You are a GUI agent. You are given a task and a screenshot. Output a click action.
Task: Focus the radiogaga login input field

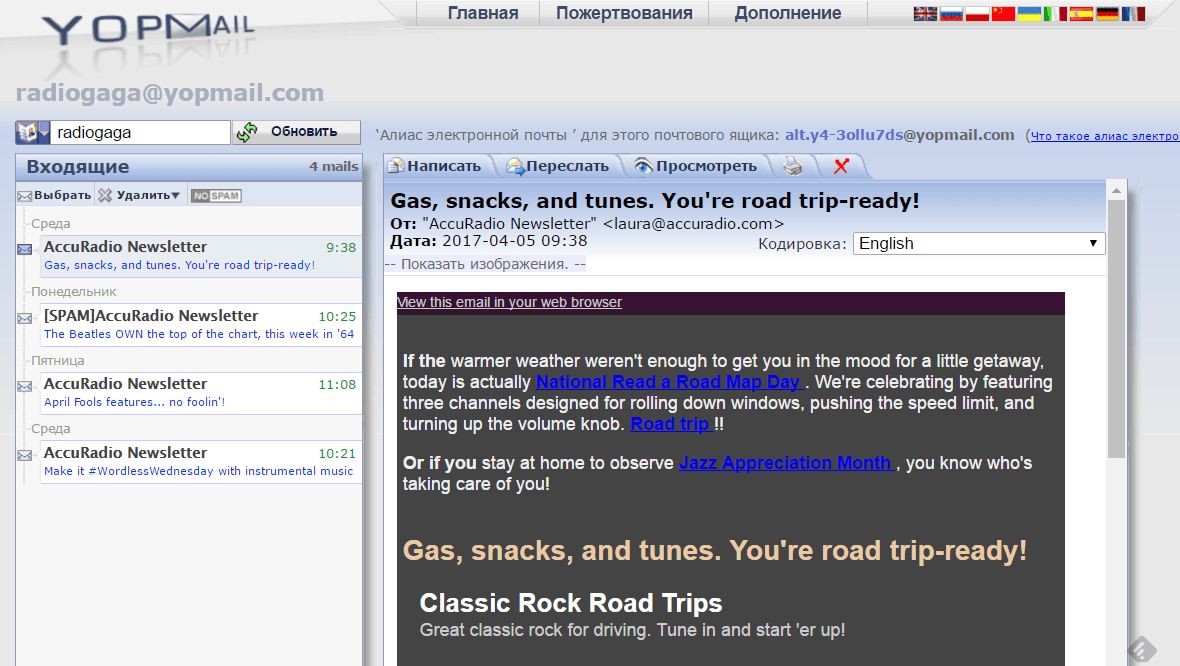(x=140, y=132)
